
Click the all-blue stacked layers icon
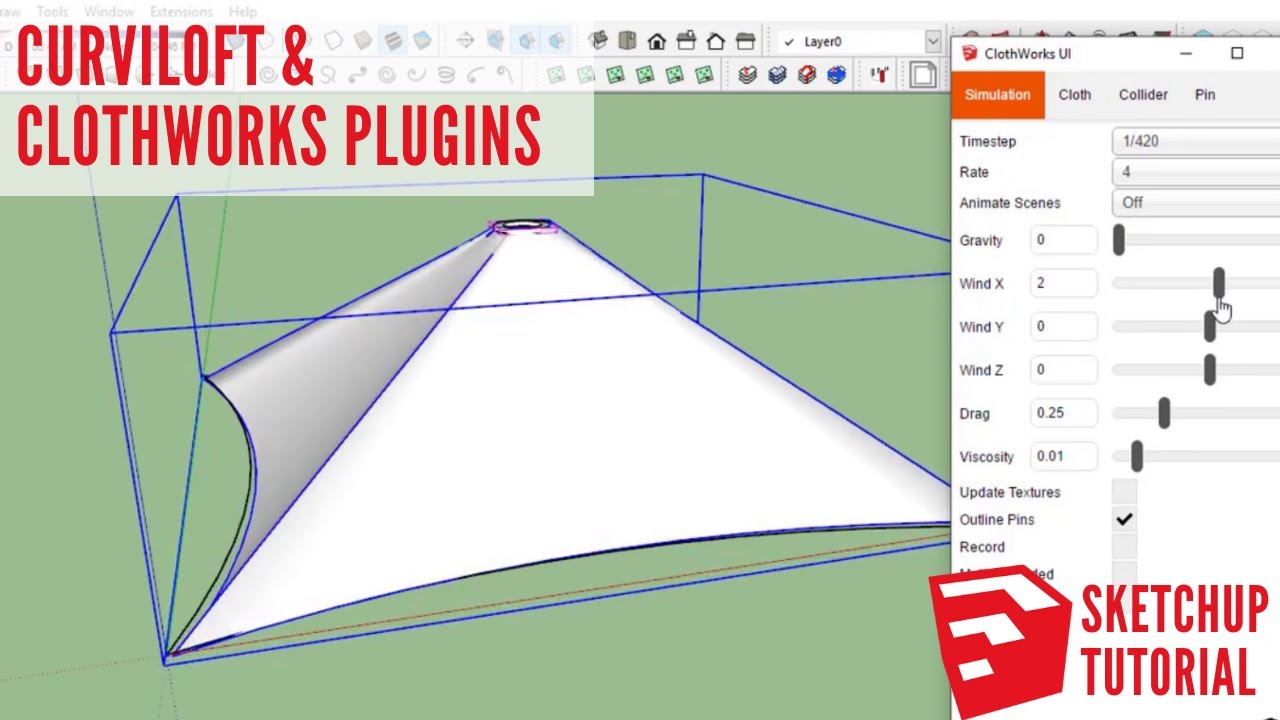pyautogui.click(x=777, y=74)
